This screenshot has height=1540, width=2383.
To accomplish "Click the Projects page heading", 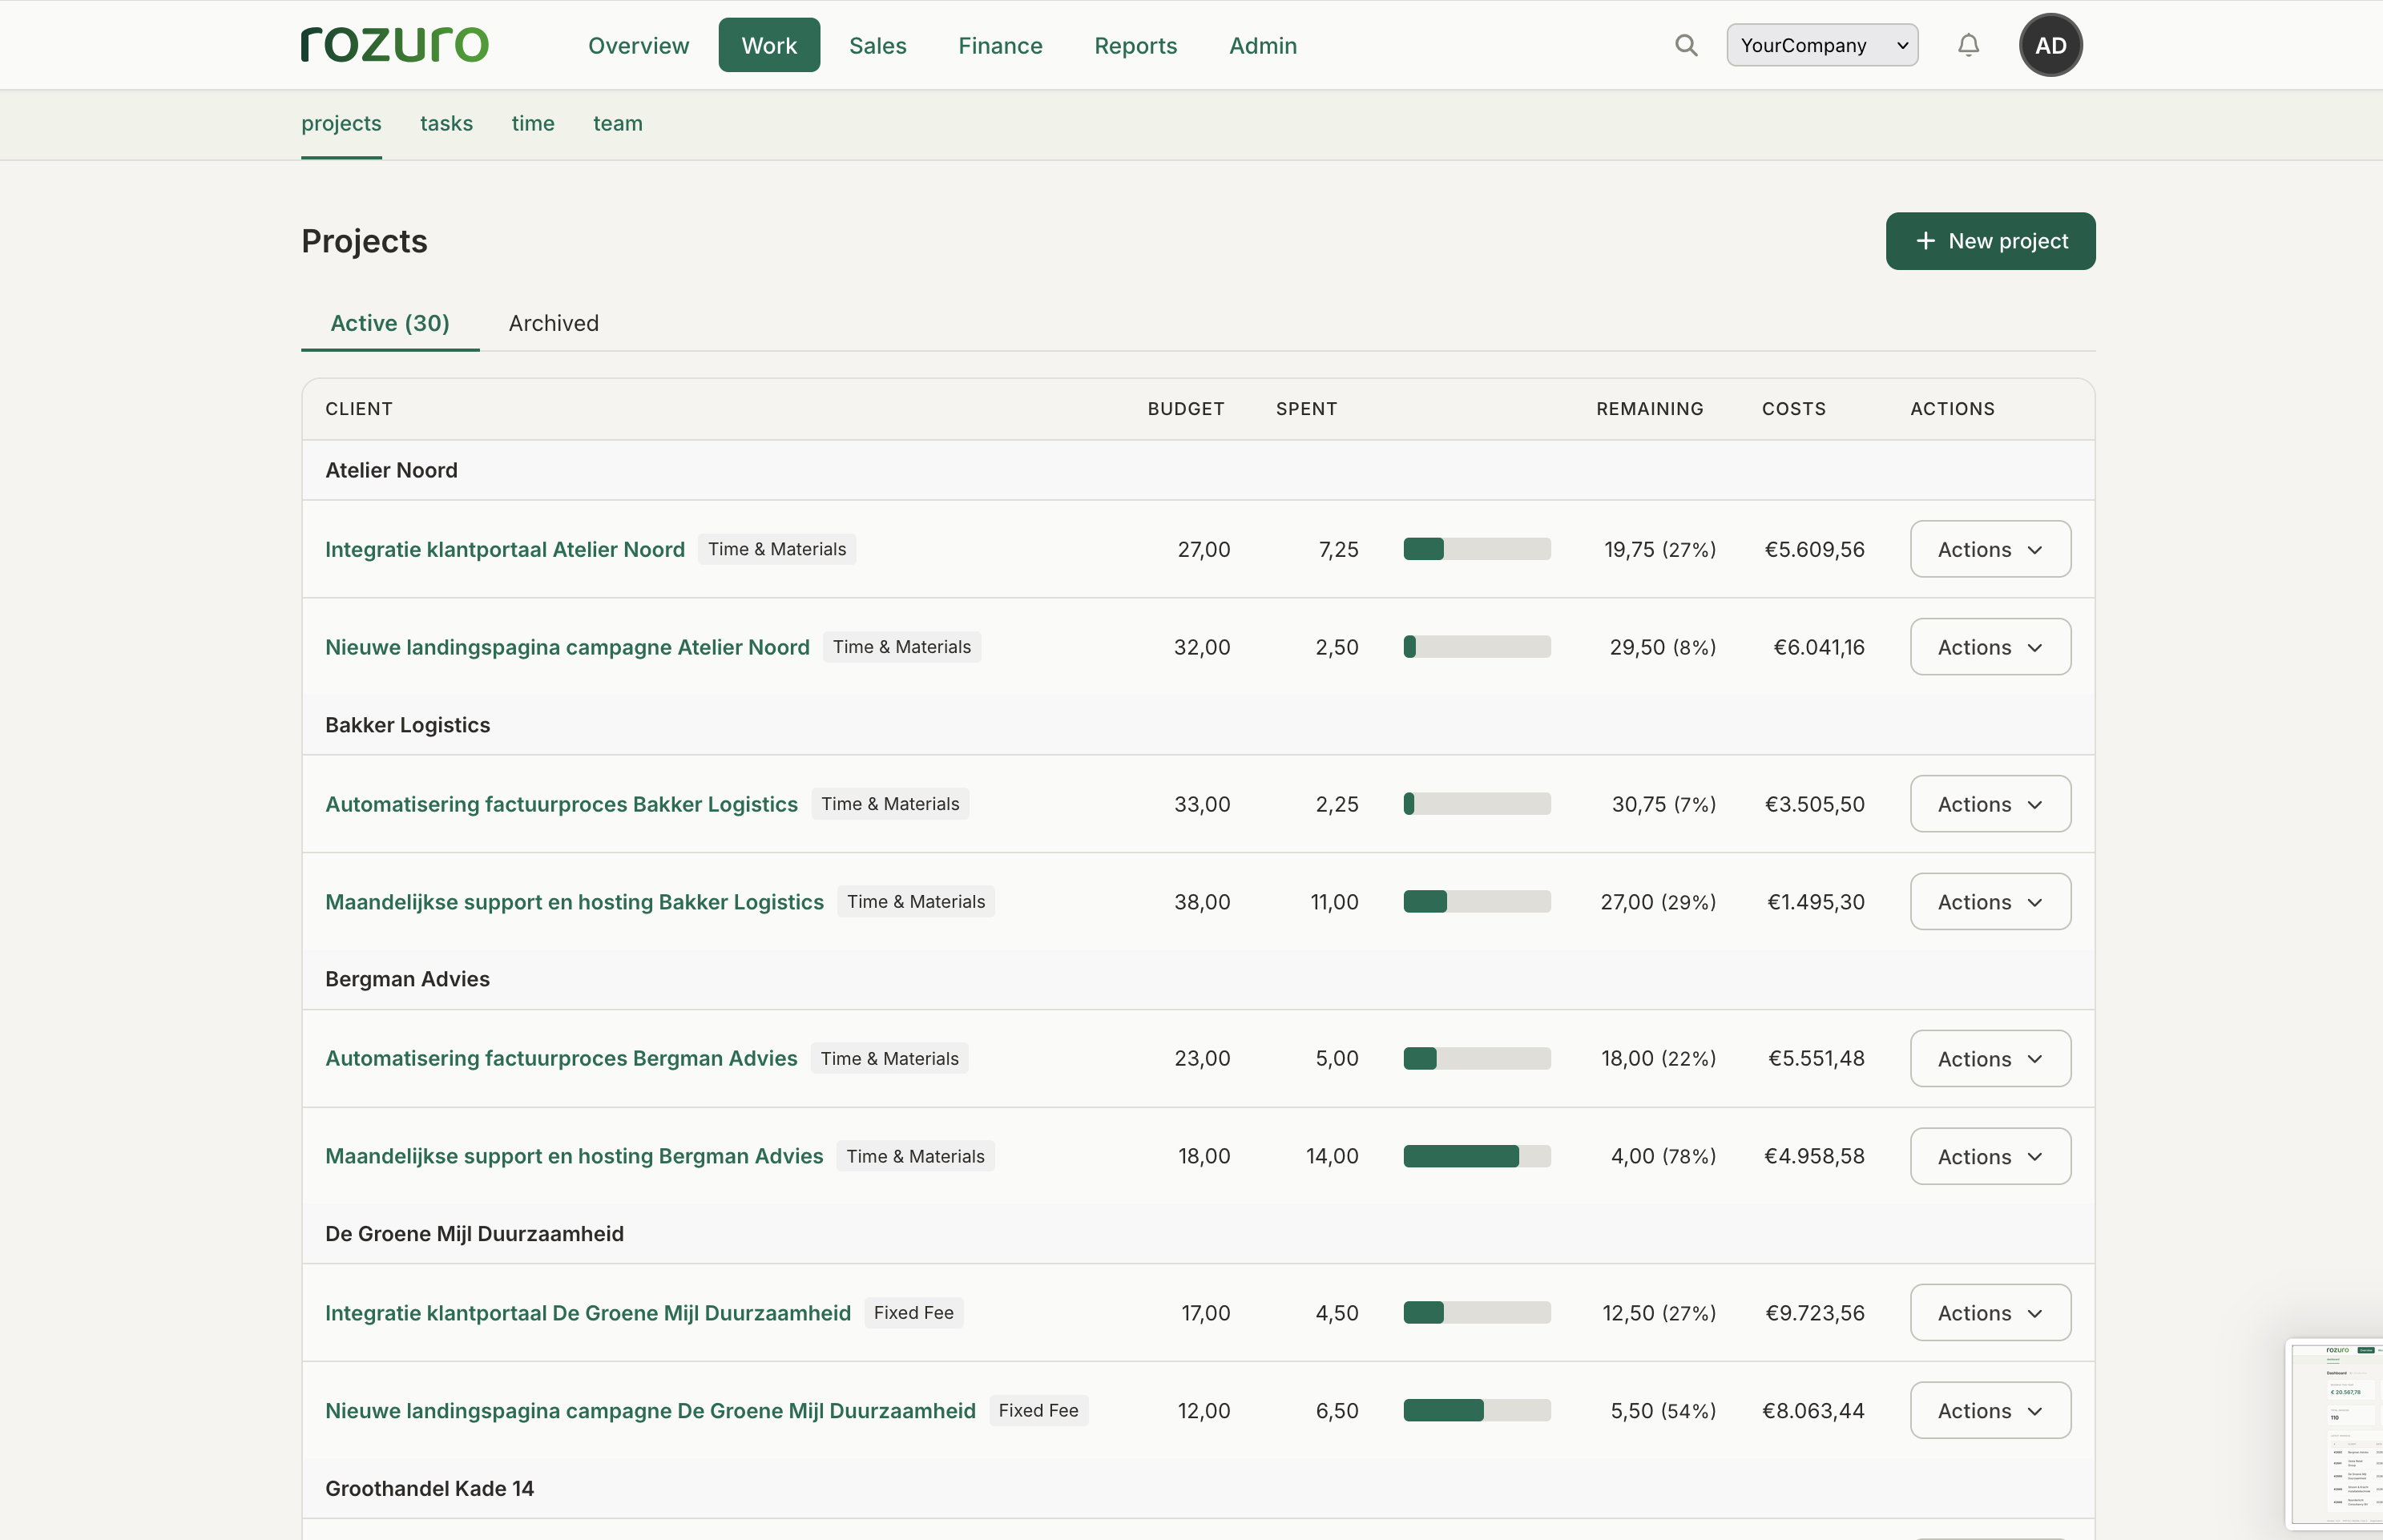I will (364, 241).
